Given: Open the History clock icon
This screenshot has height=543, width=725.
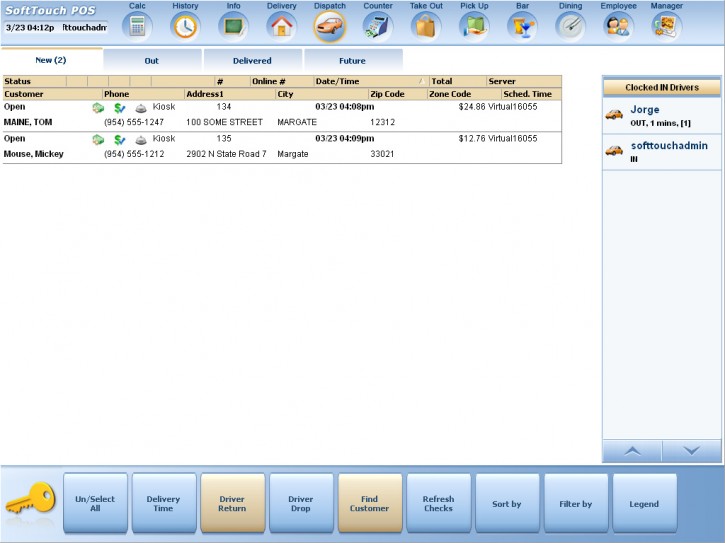Looking at the screenshot, I should (x=185, y=26).
